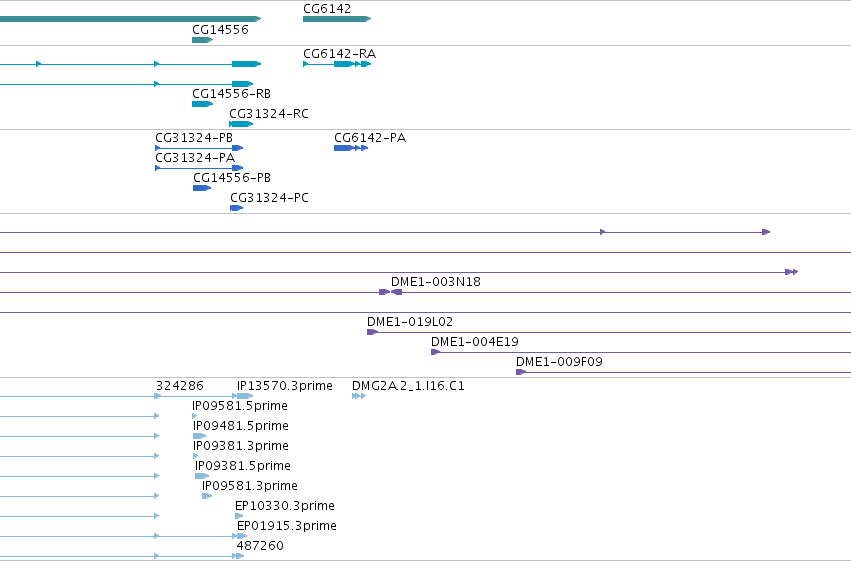
Task: Select the IP09481.5prime light blue bar
Action: (x=200, y=436)
